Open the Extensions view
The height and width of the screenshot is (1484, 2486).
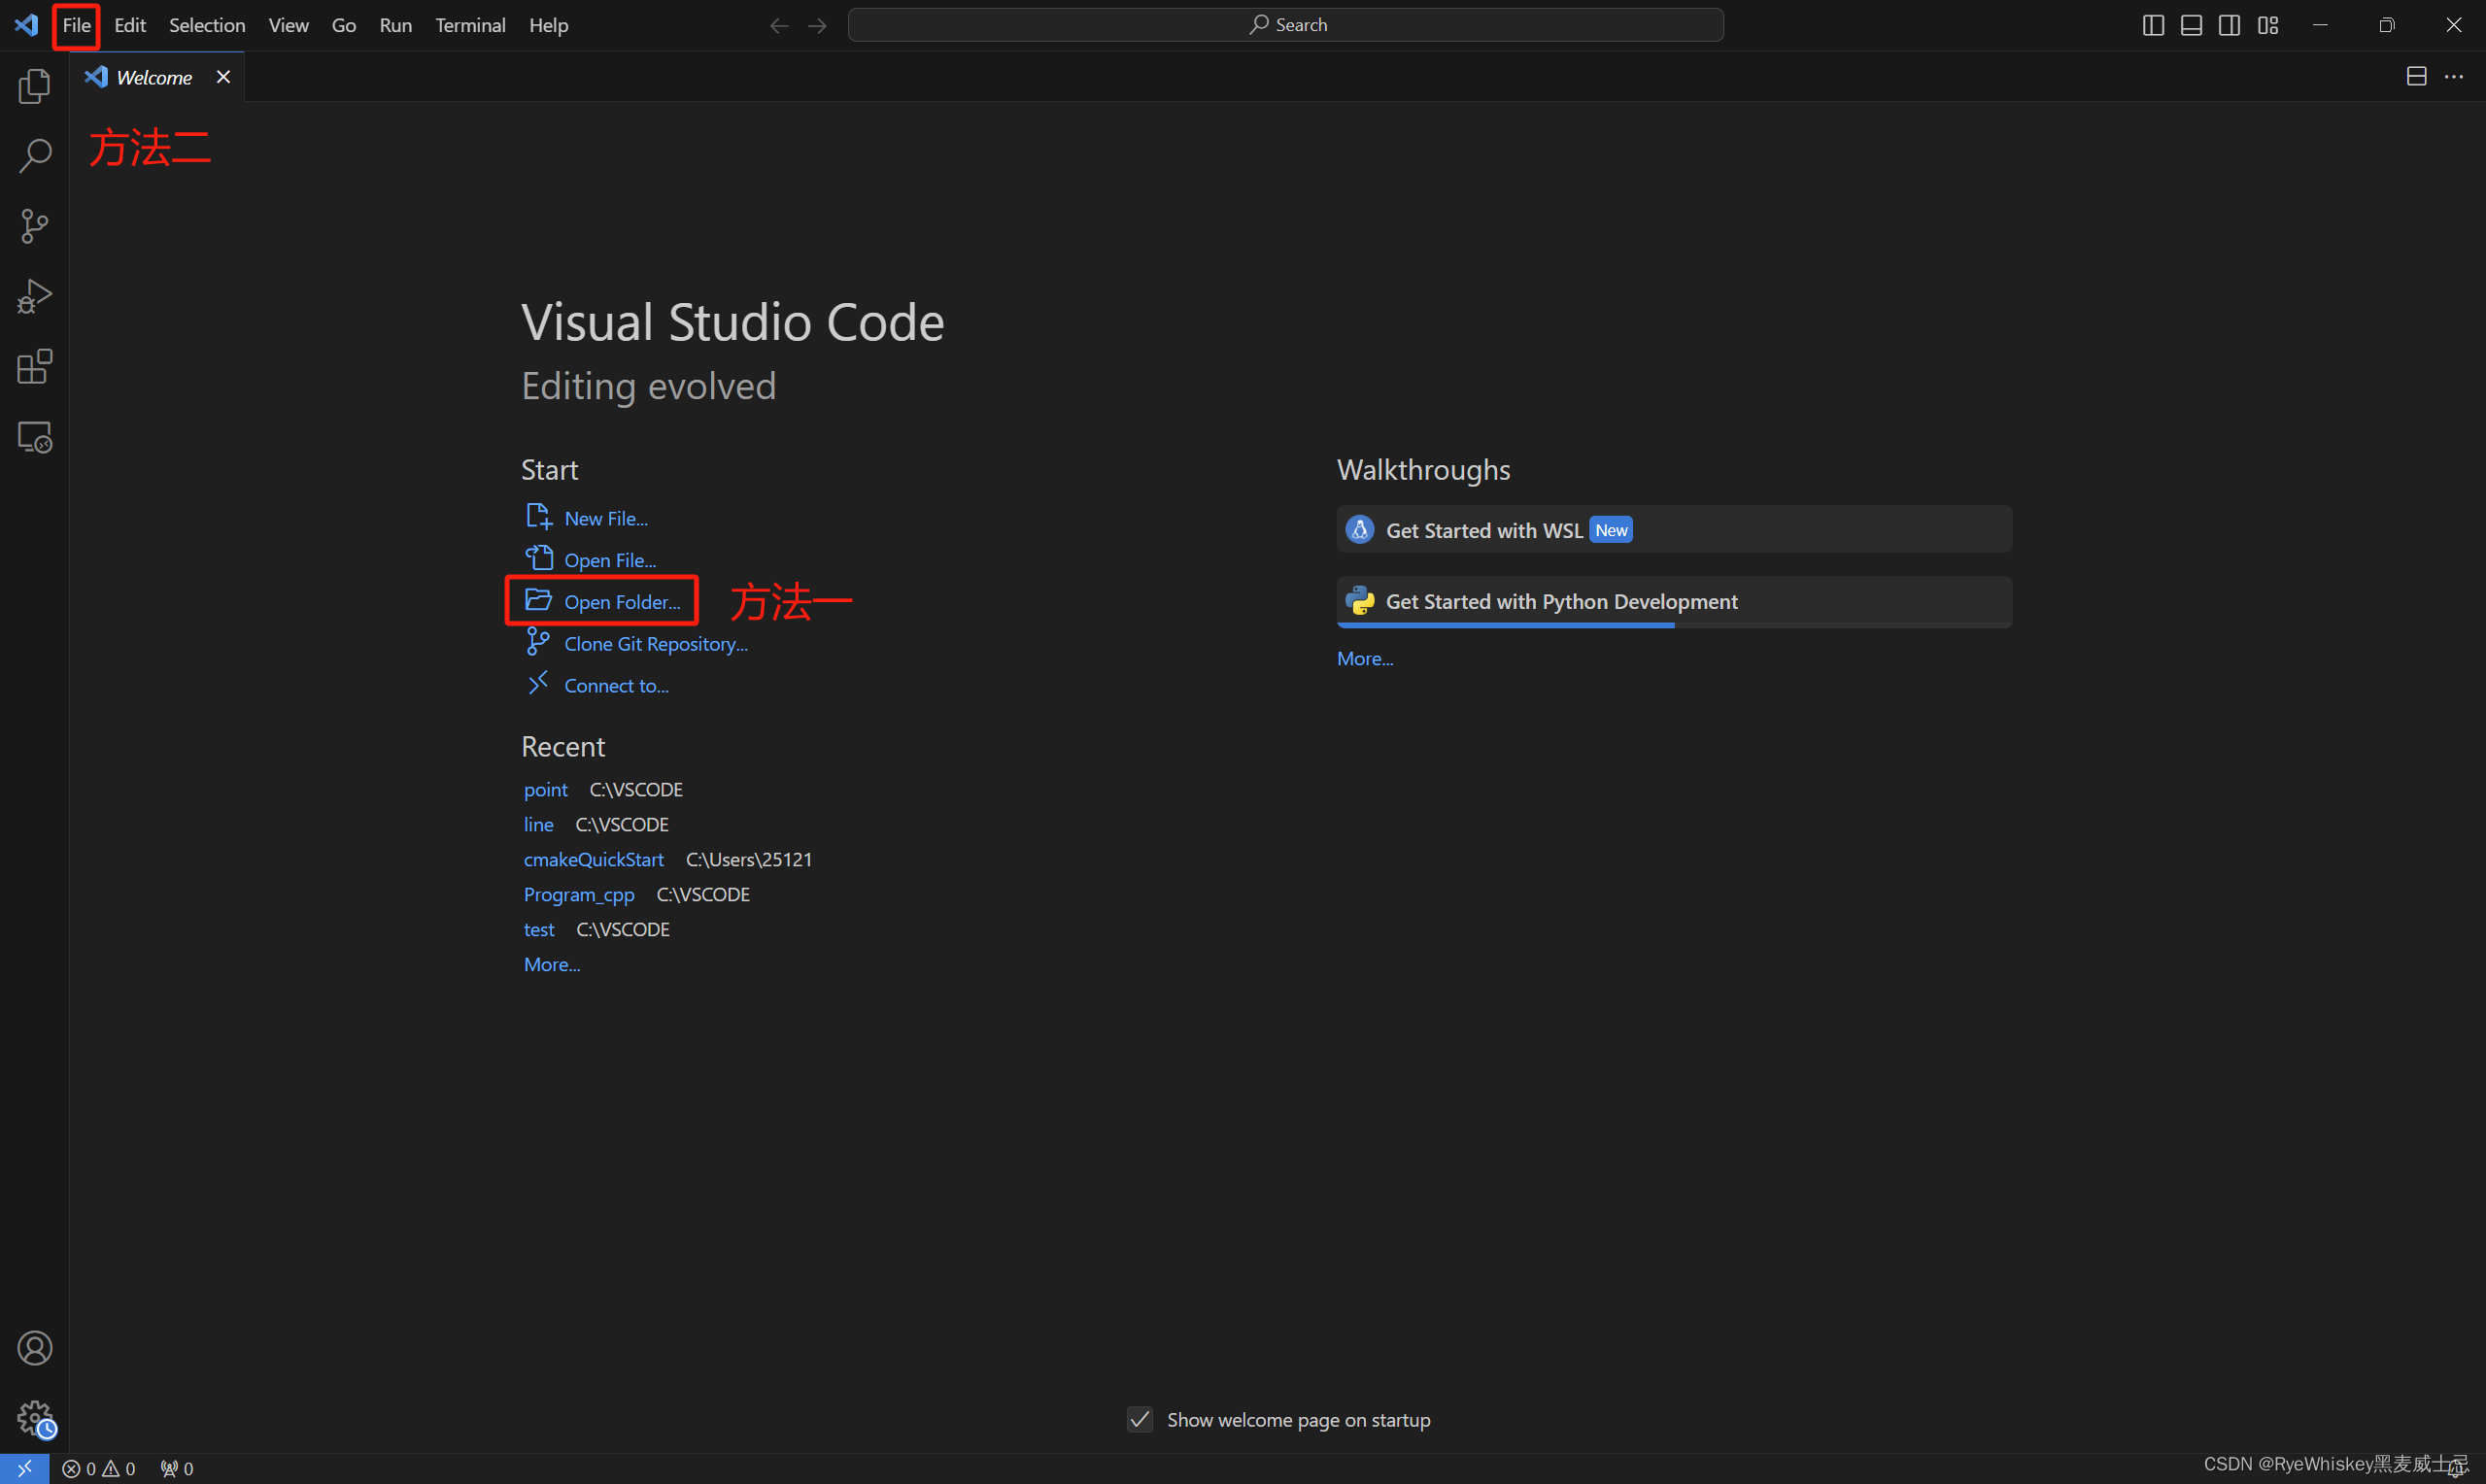(35, 367)
